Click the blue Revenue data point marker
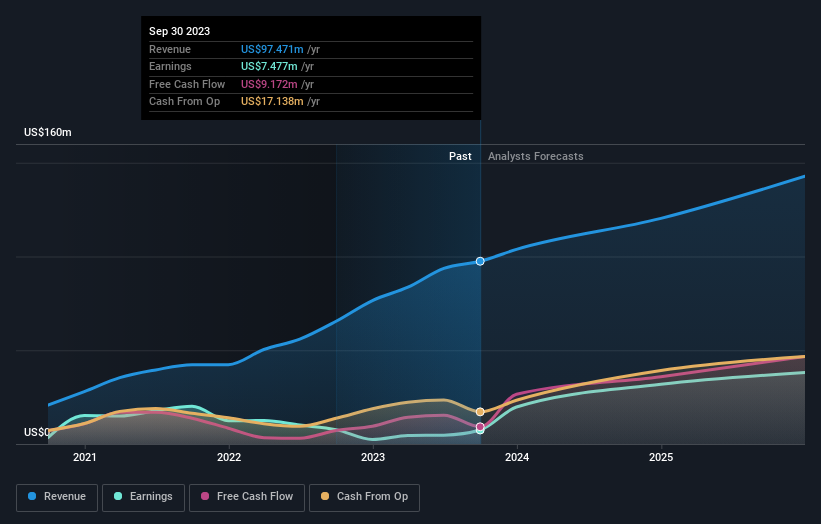This screenshot has height=524, width=821. tap(480, 261)
